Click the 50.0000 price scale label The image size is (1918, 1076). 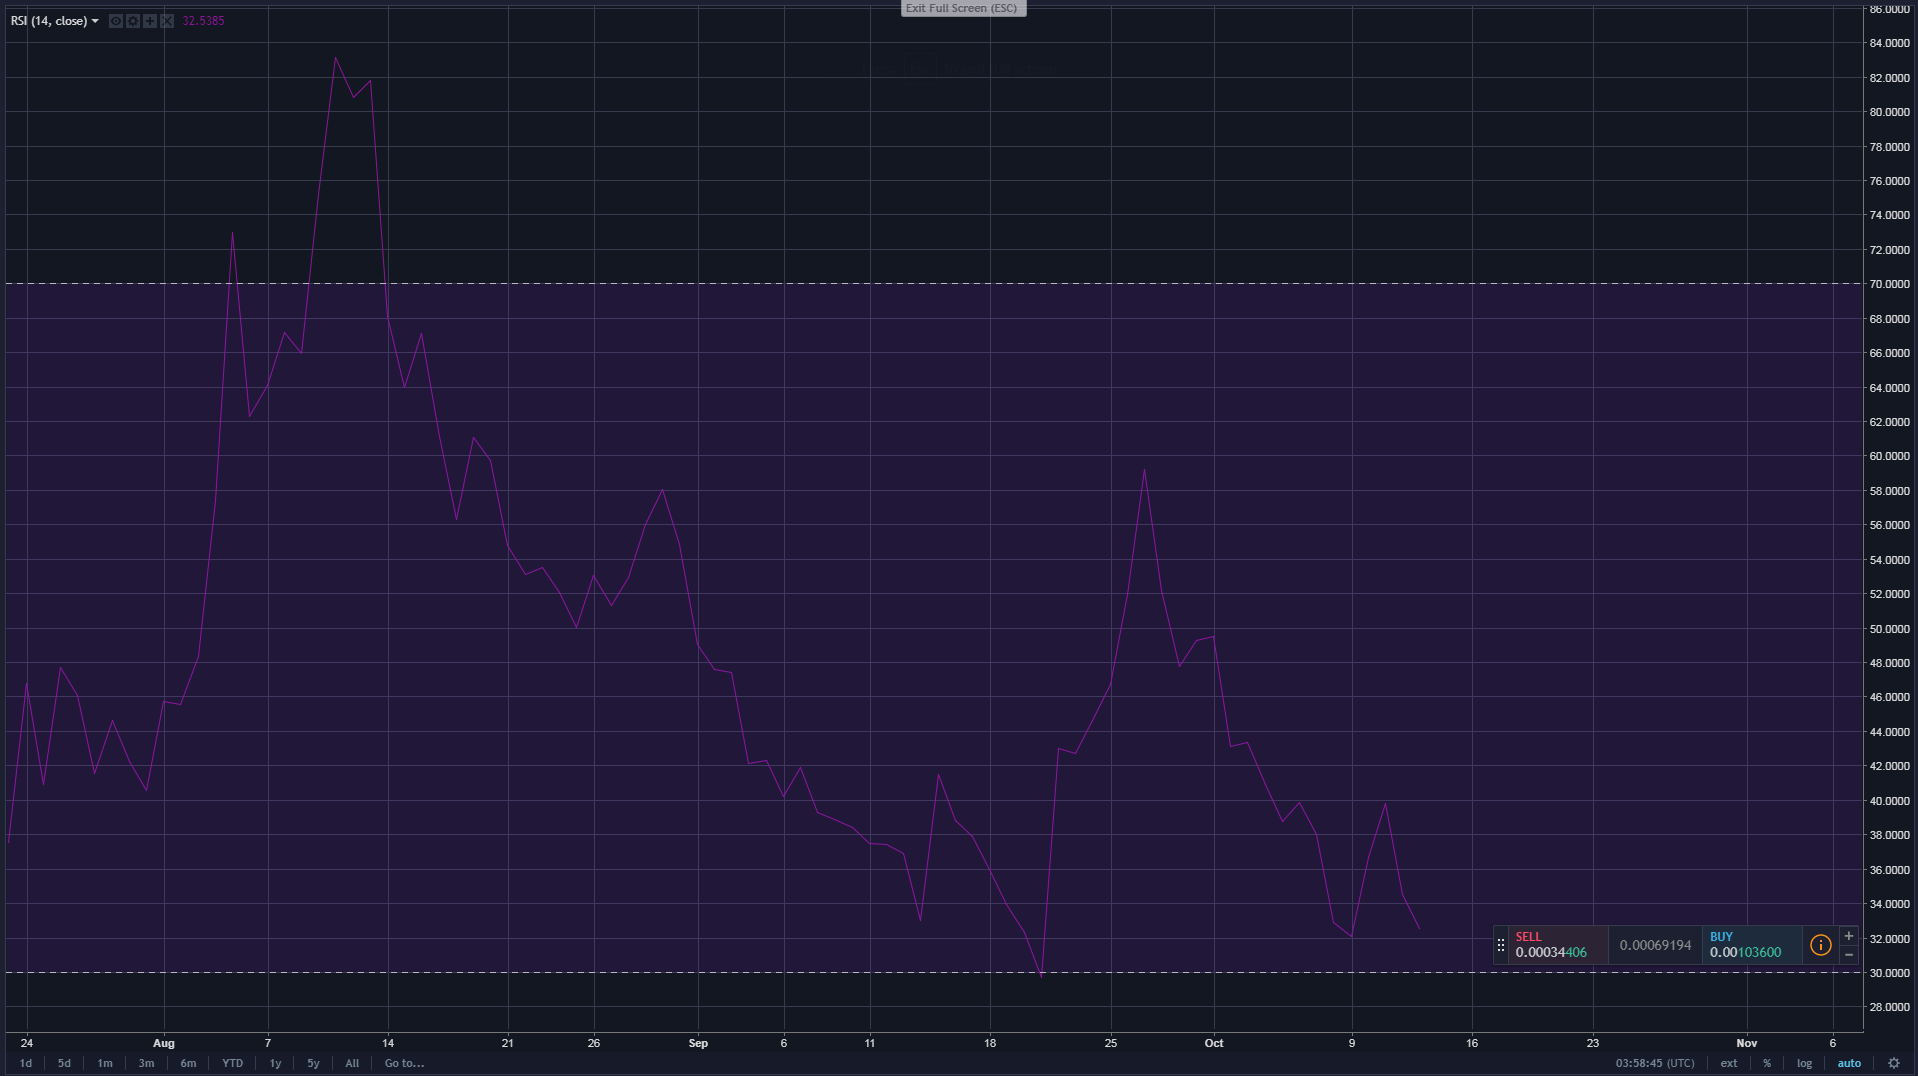point(1890,629)
